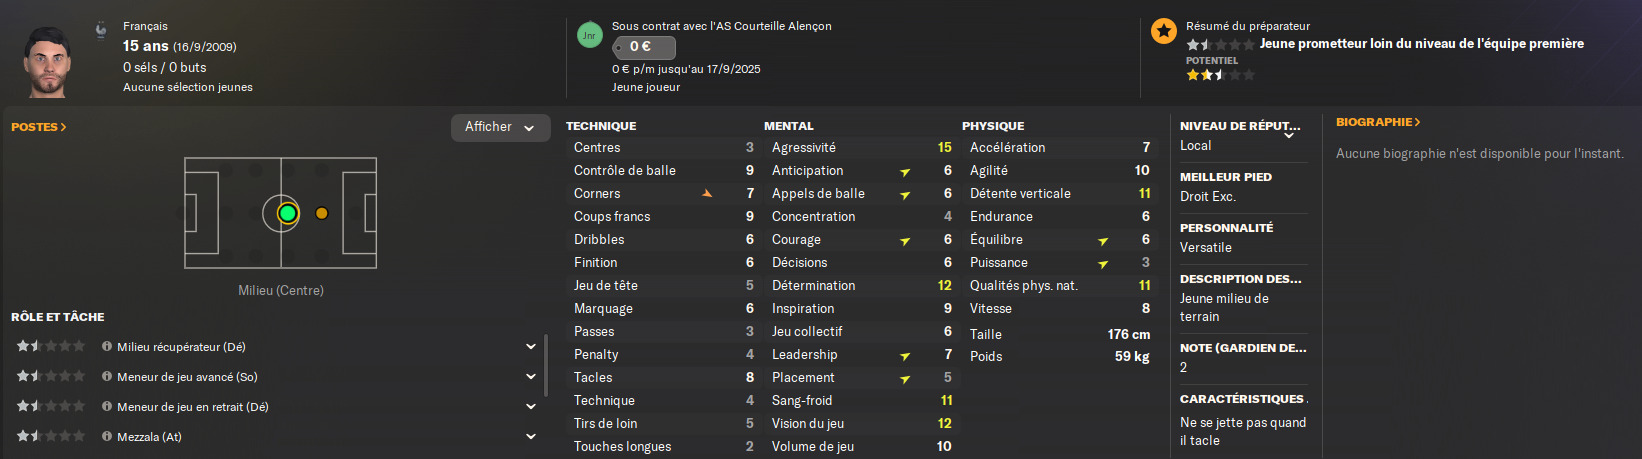
Task: Click the French national team rooster icon
Action: pos(101,29)
